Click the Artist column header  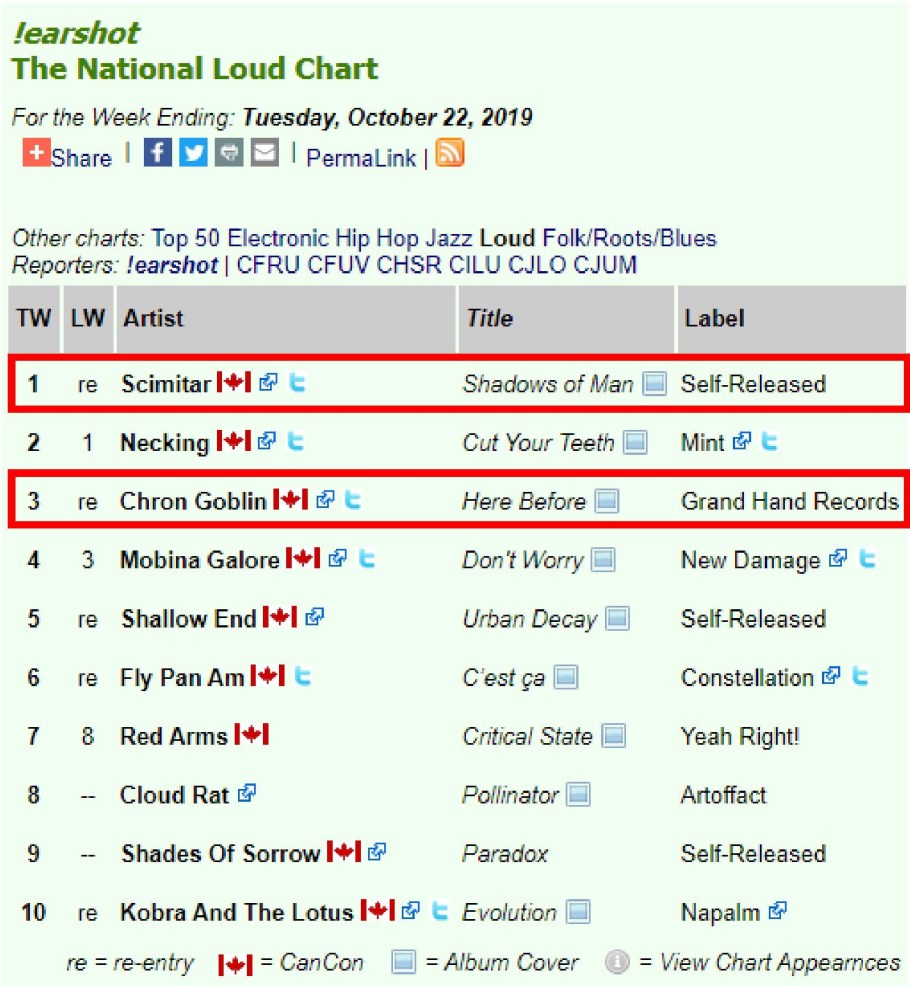tap(153, 319)
